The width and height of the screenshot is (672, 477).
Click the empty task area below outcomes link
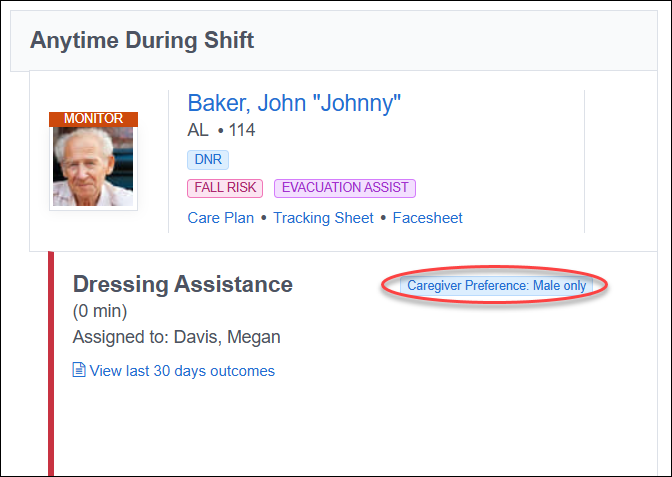click(x=356, y=426)
